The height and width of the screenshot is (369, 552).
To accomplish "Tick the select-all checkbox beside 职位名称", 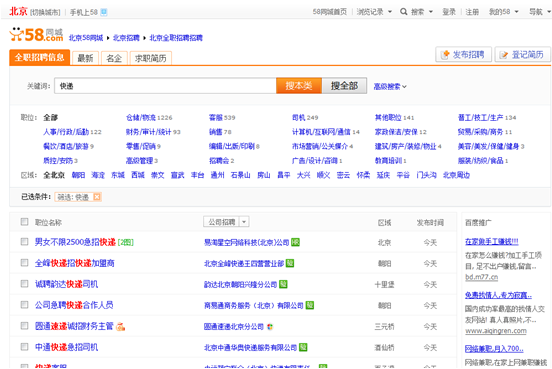I will tap(24, 222).
